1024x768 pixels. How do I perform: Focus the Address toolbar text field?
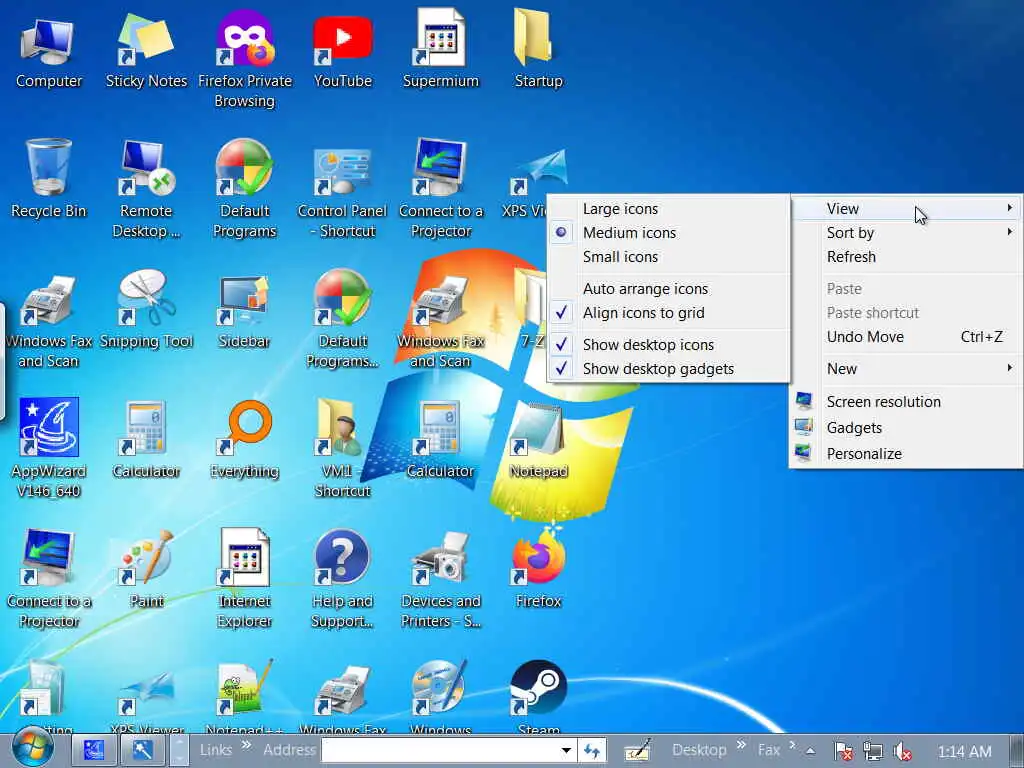coord(440,751)
